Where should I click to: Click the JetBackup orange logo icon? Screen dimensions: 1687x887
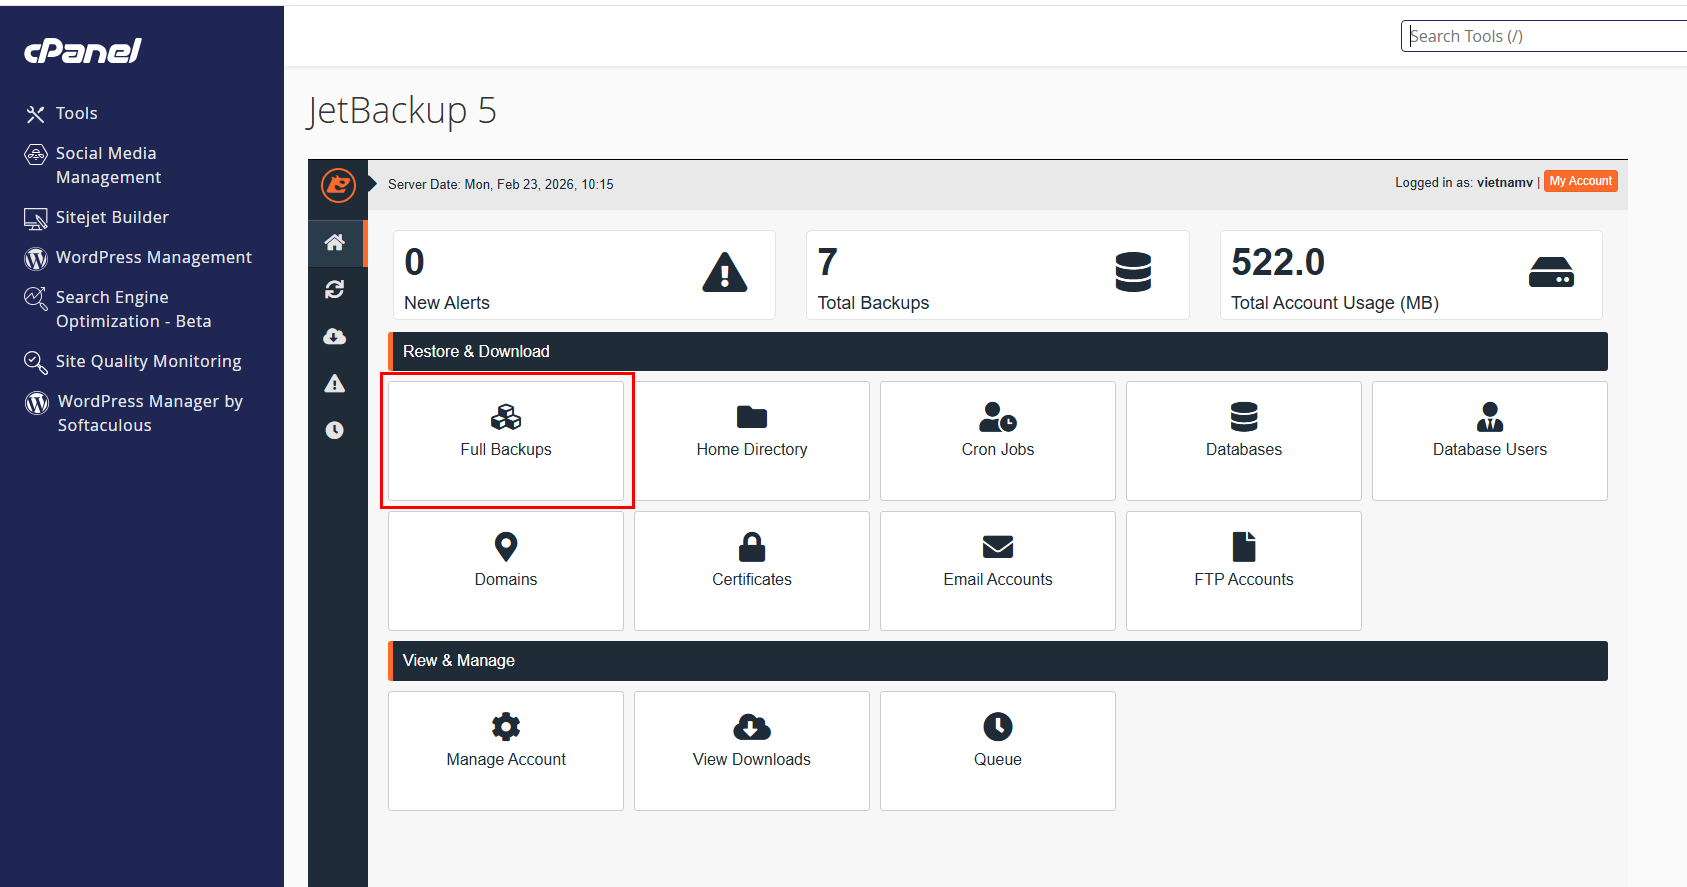tap(338, 185)
